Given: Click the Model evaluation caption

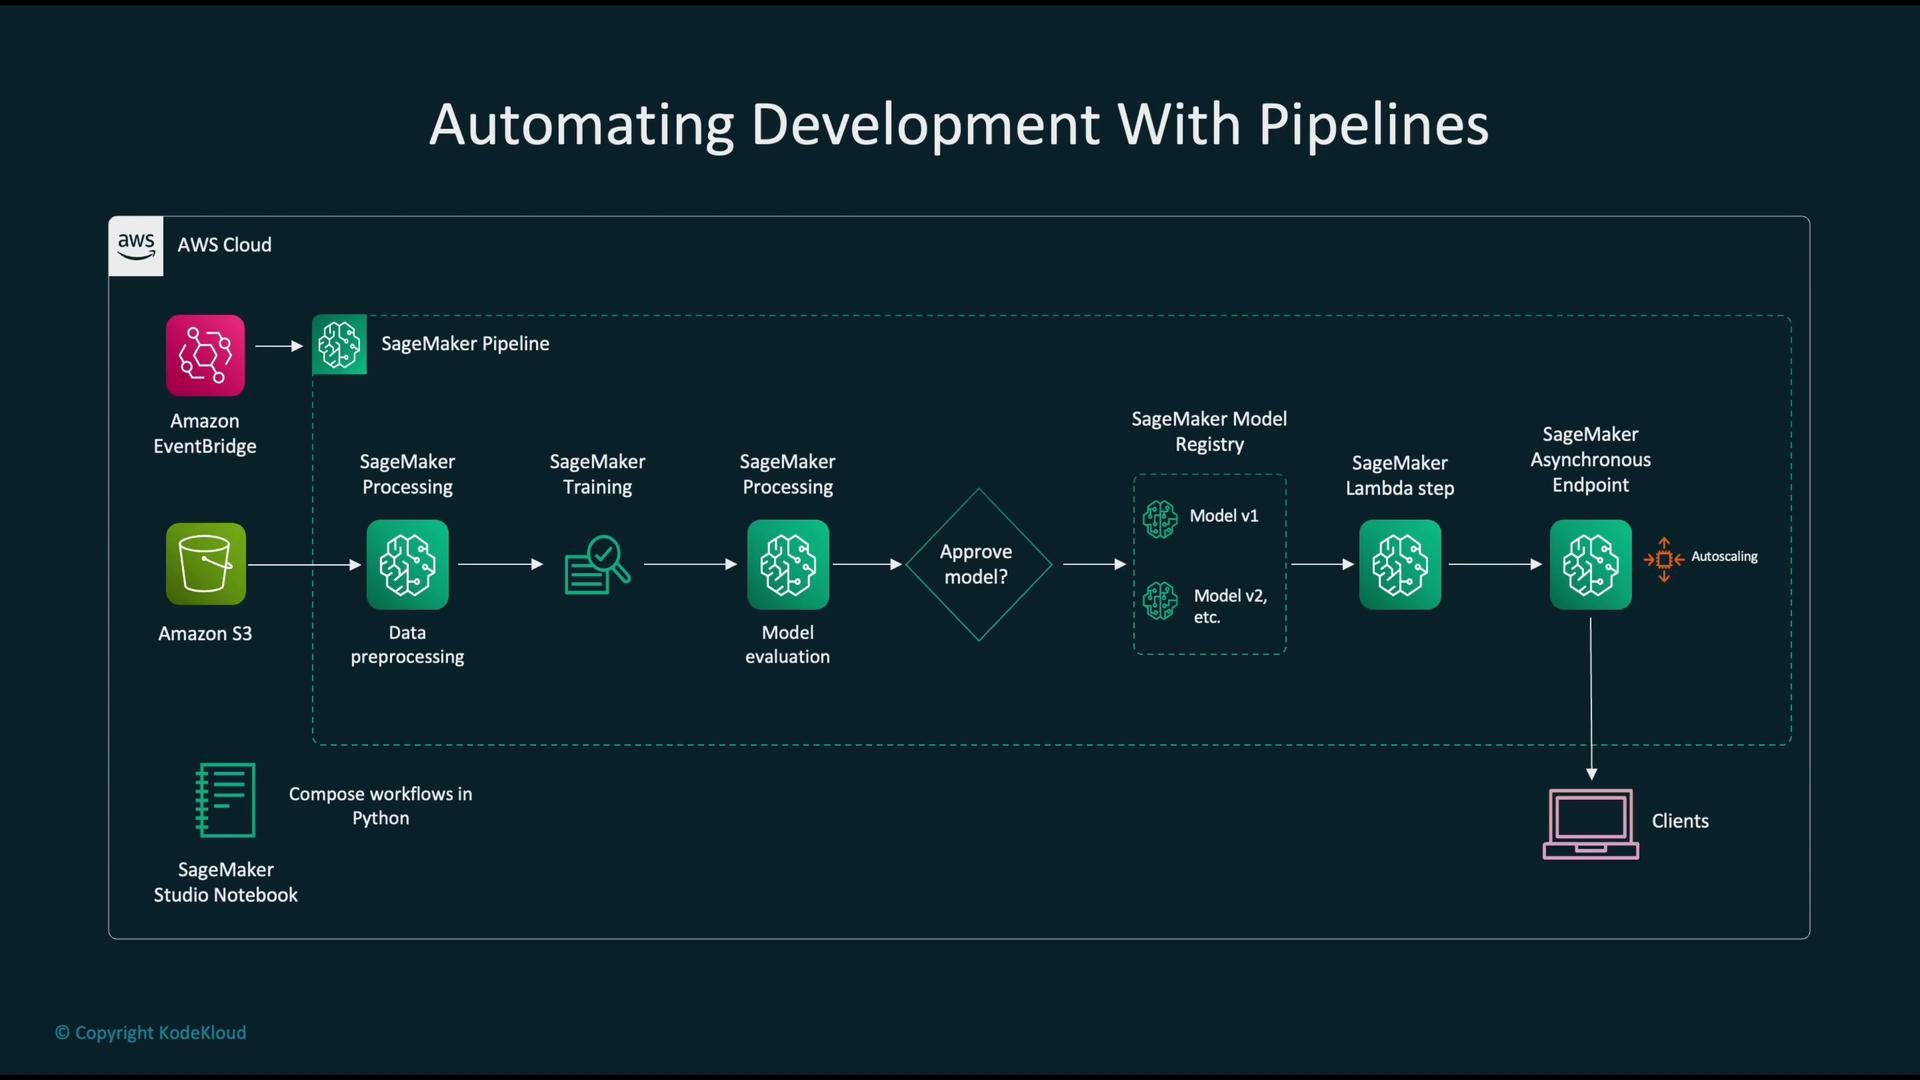Looking at the screenshot, I should (x=788, y=645).
